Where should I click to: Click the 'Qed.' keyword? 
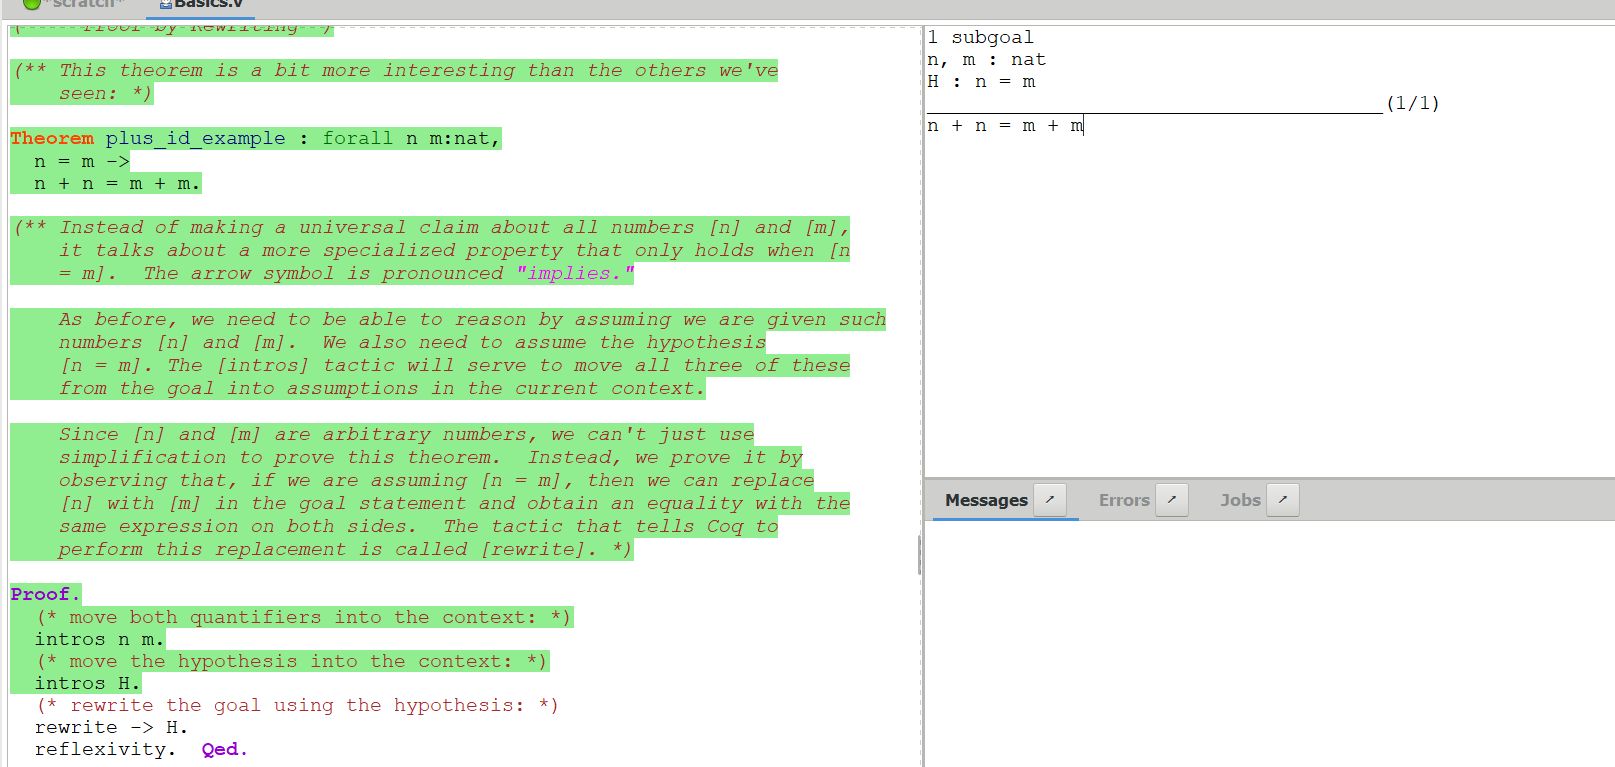point(224,750)
